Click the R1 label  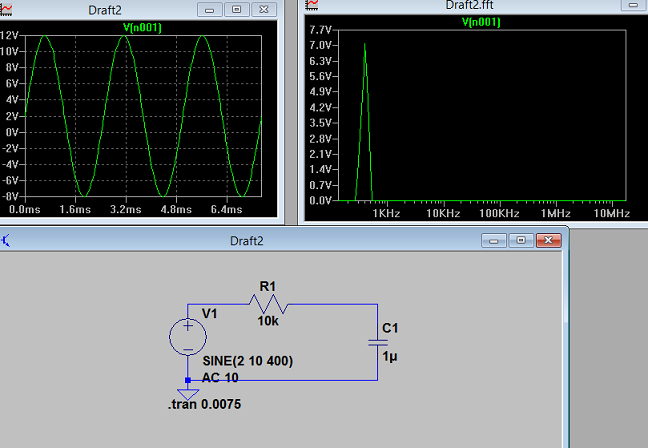pyautogui.click(x=267, y=286)
